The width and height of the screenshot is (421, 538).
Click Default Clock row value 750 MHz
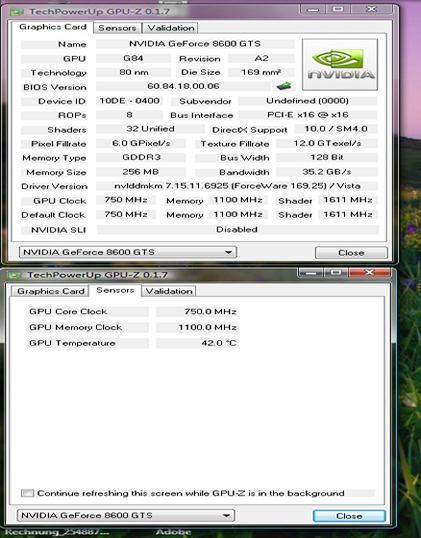point(126,214)
